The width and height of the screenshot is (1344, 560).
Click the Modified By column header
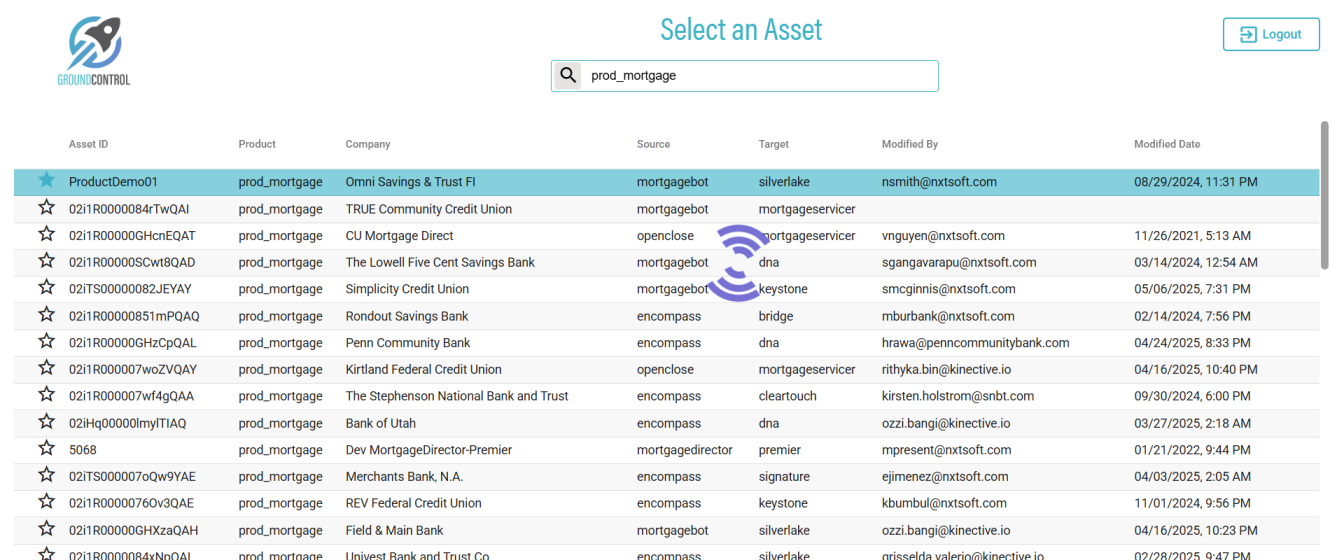pyautogui.click(x=910, y=144)
